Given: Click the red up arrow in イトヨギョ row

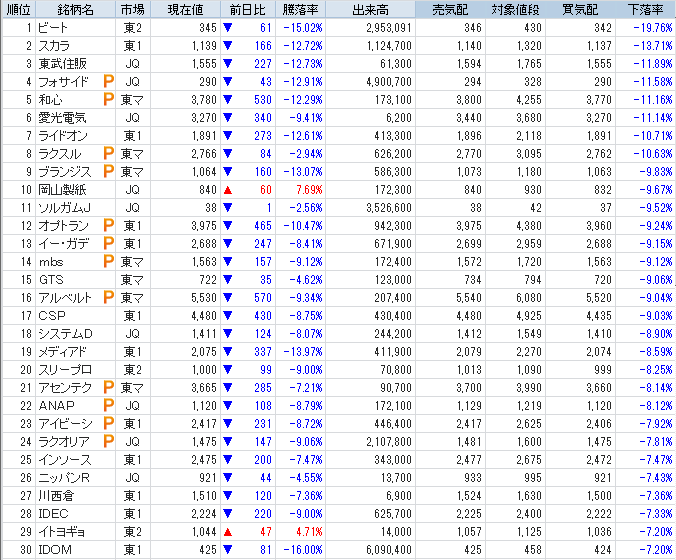Looking at the screenshot, I should pyautogui.click(x=228, y=532).
